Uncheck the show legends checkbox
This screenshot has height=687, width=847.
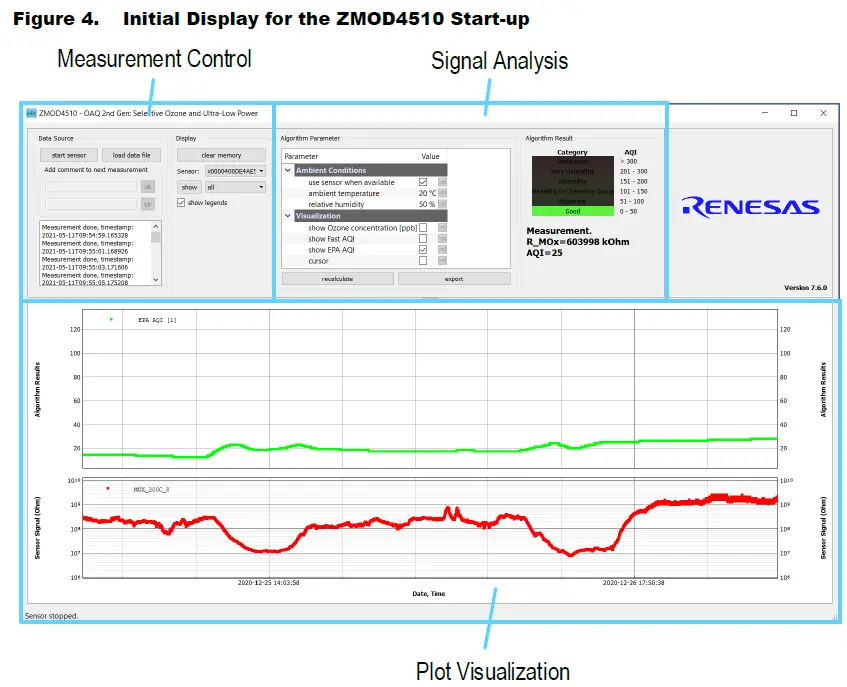(x=180, y=202)
